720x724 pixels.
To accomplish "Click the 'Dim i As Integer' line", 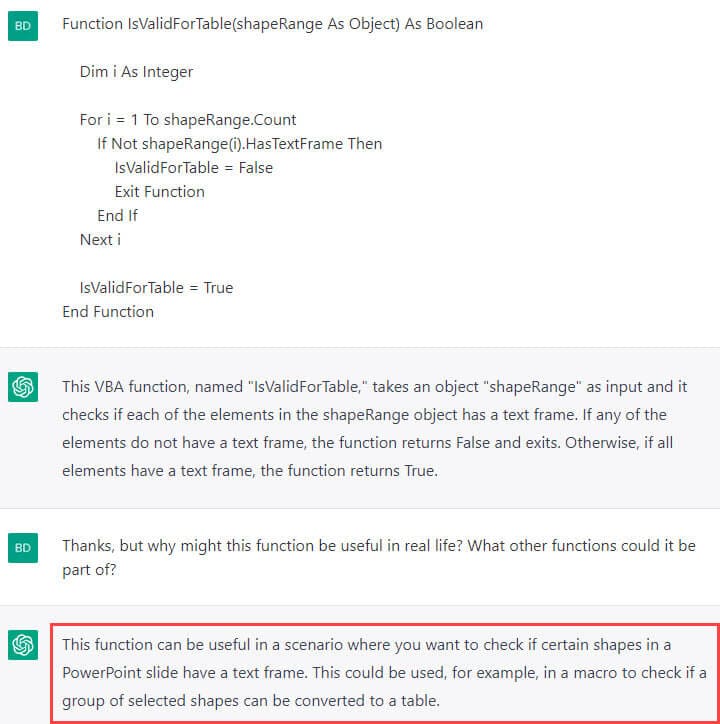I will click(x=136, y=72).
